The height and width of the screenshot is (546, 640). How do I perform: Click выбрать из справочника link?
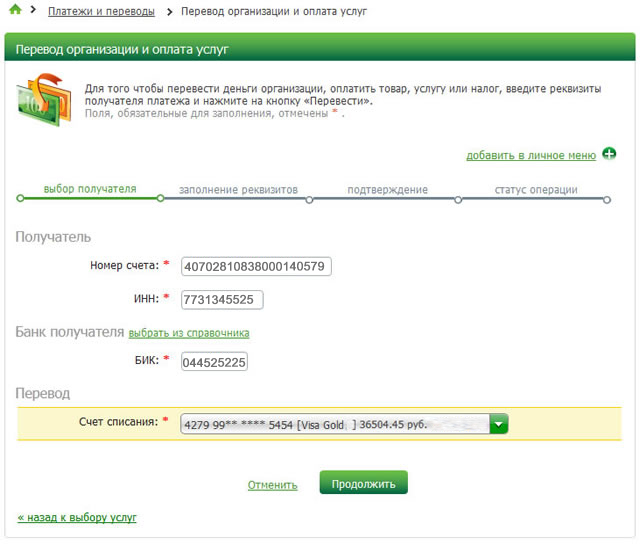pos(189,333)
